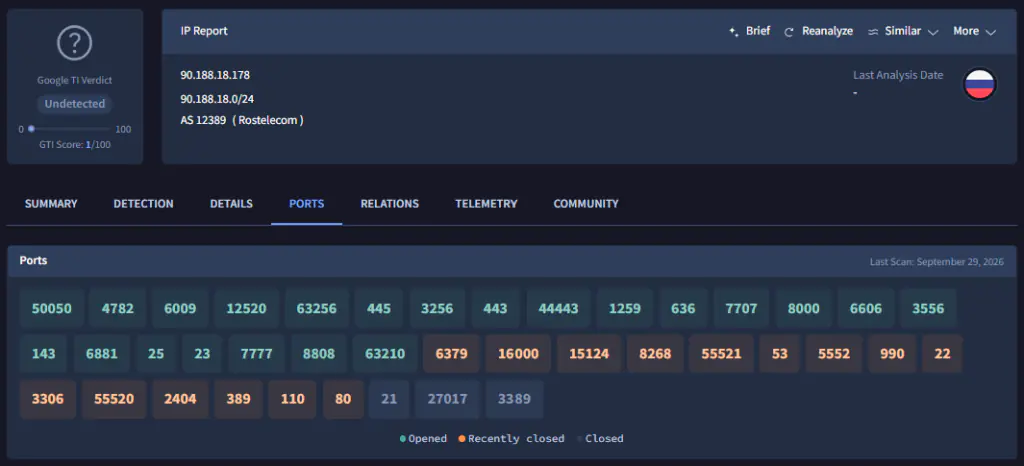Click port chip 63256

click(x=317, y=309)
